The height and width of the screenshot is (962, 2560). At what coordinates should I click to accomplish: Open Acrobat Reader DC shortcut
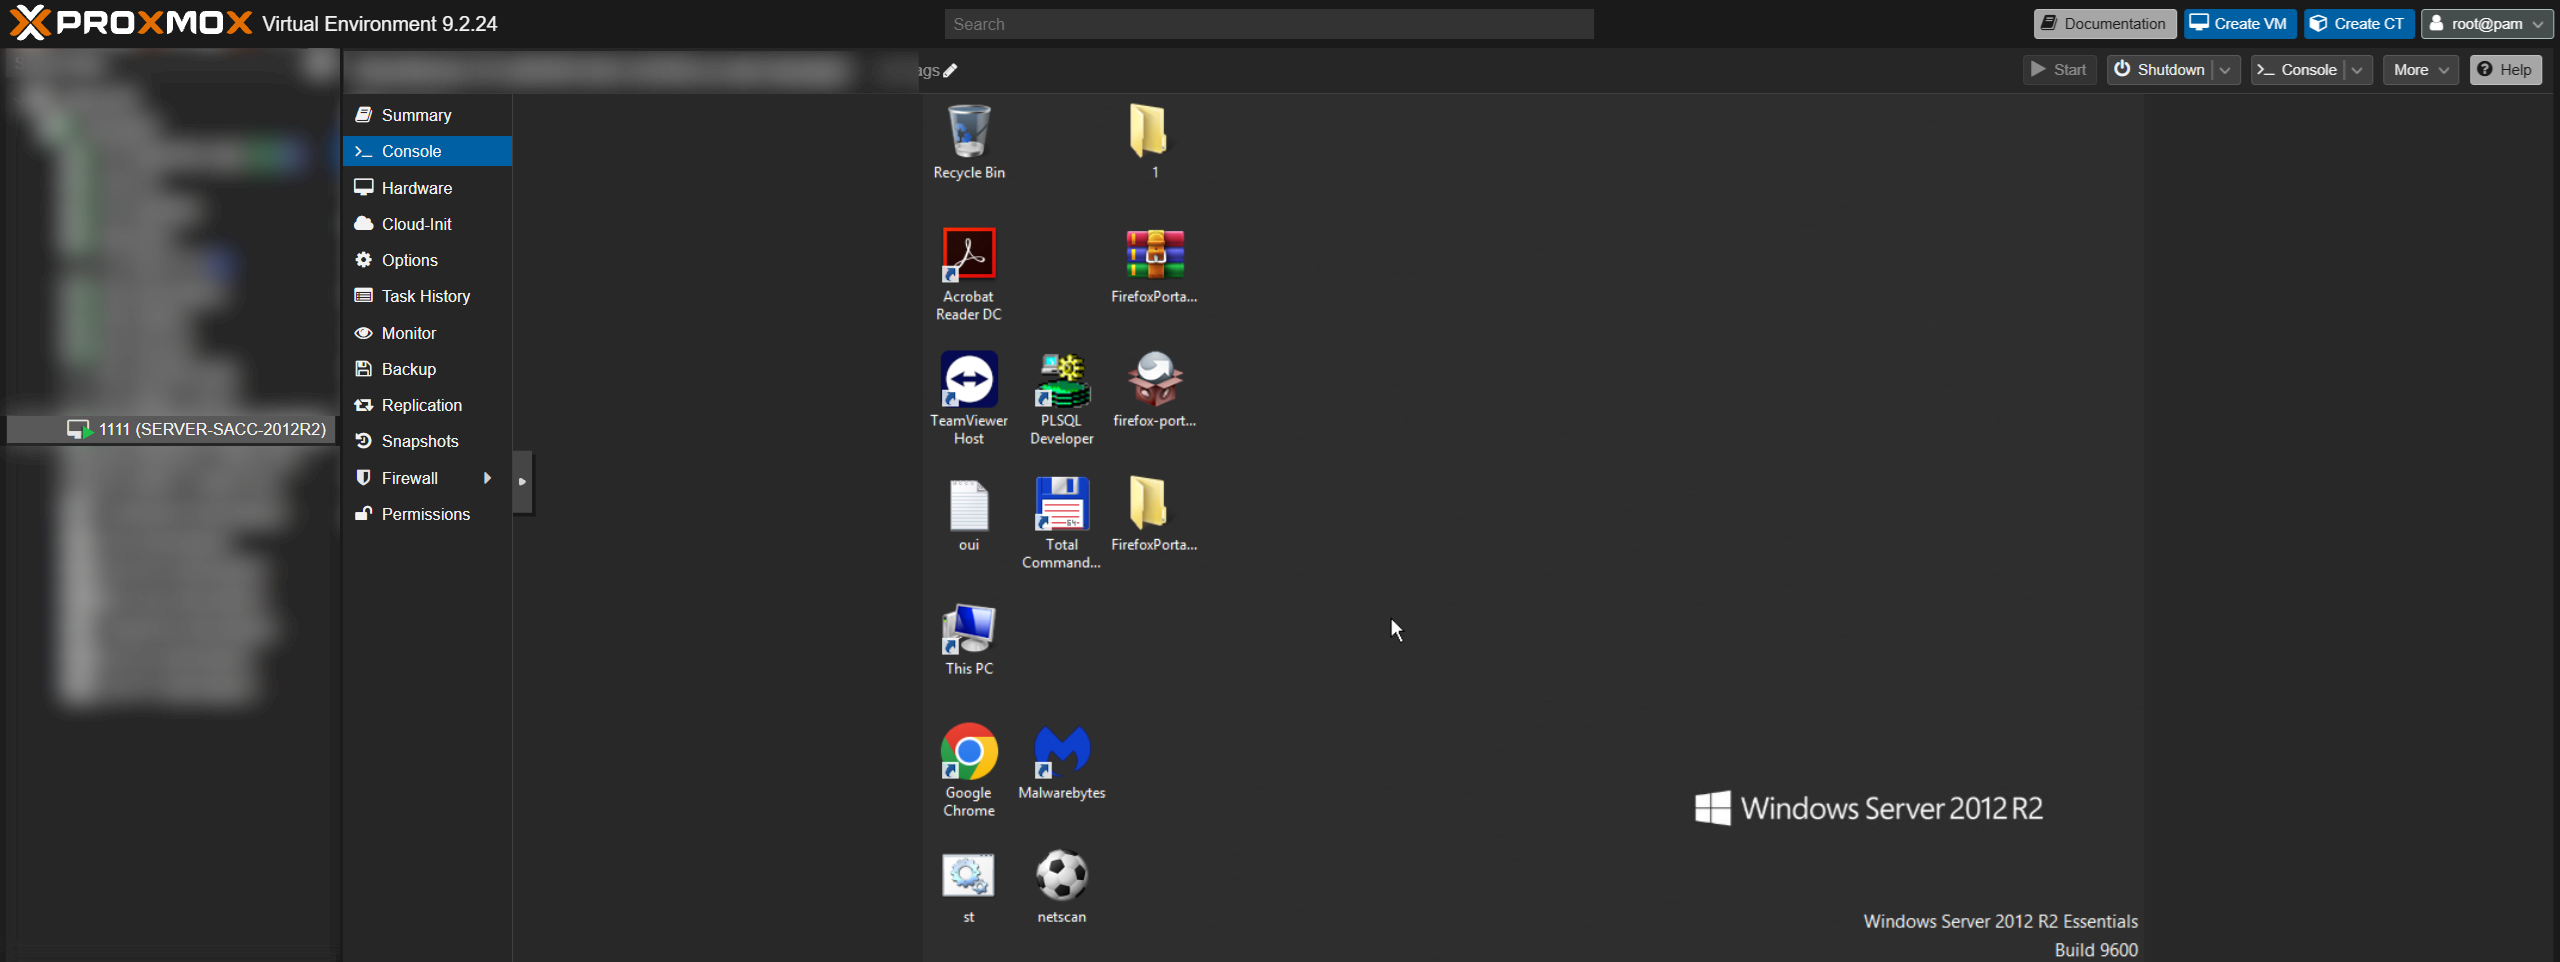click(x=968, y=274)
